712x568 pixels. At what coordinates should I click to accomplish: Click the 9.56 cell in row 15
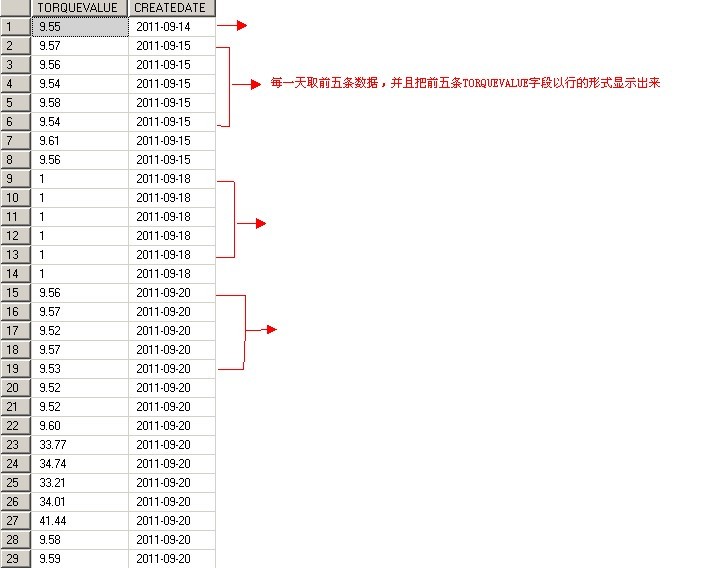(x=80, y=293)
